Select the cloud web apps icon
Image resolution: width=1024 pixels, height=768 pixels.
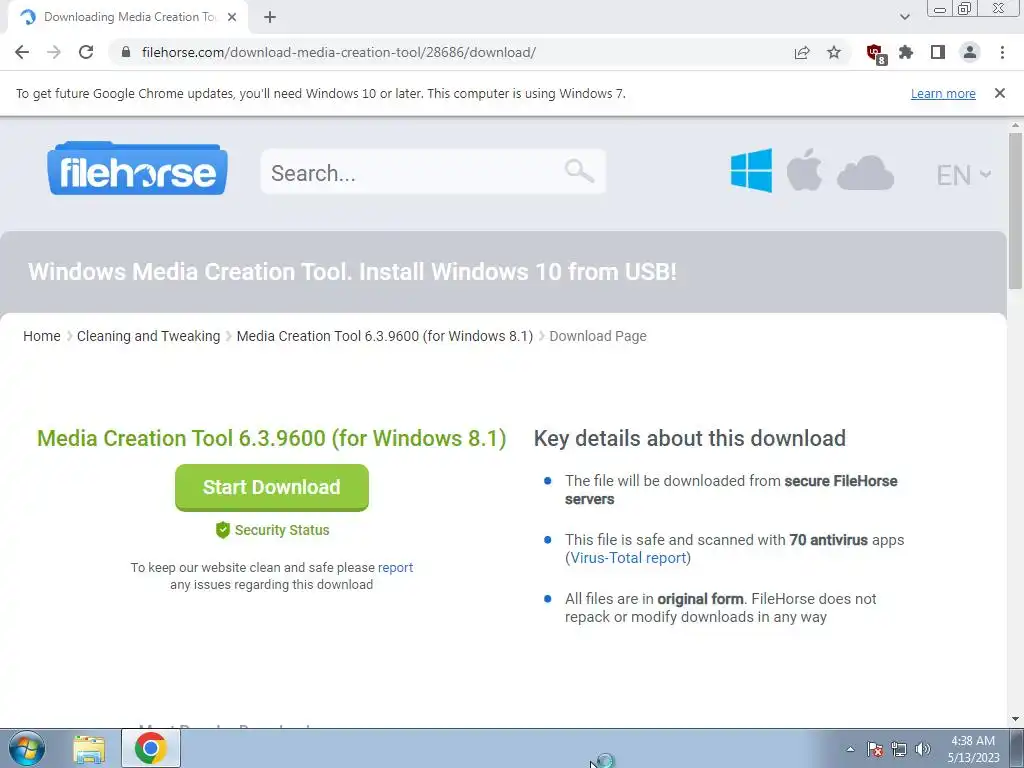pos(865,173)
